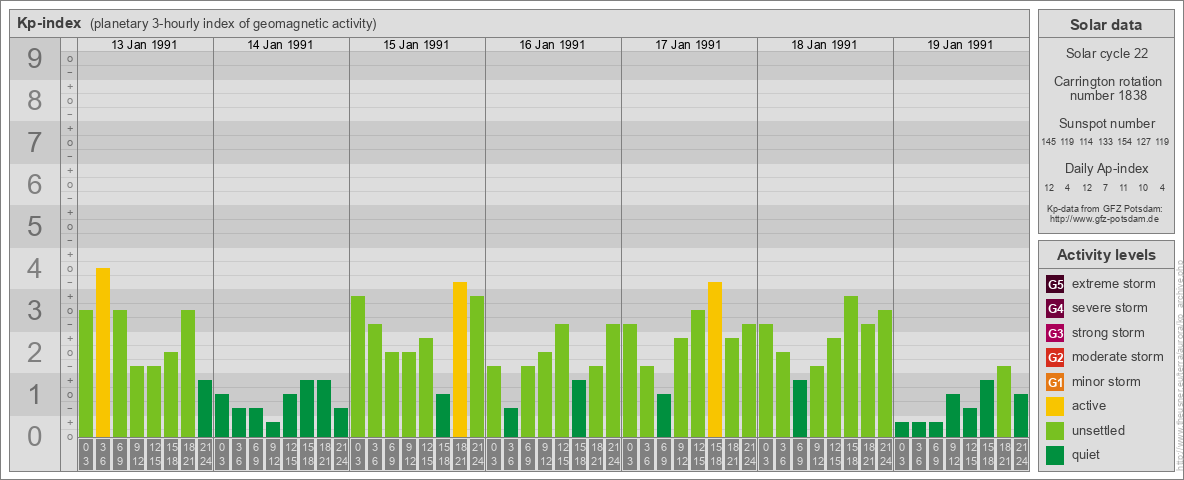
Task: Click sunspot value 127
Action: (1144, 142)
